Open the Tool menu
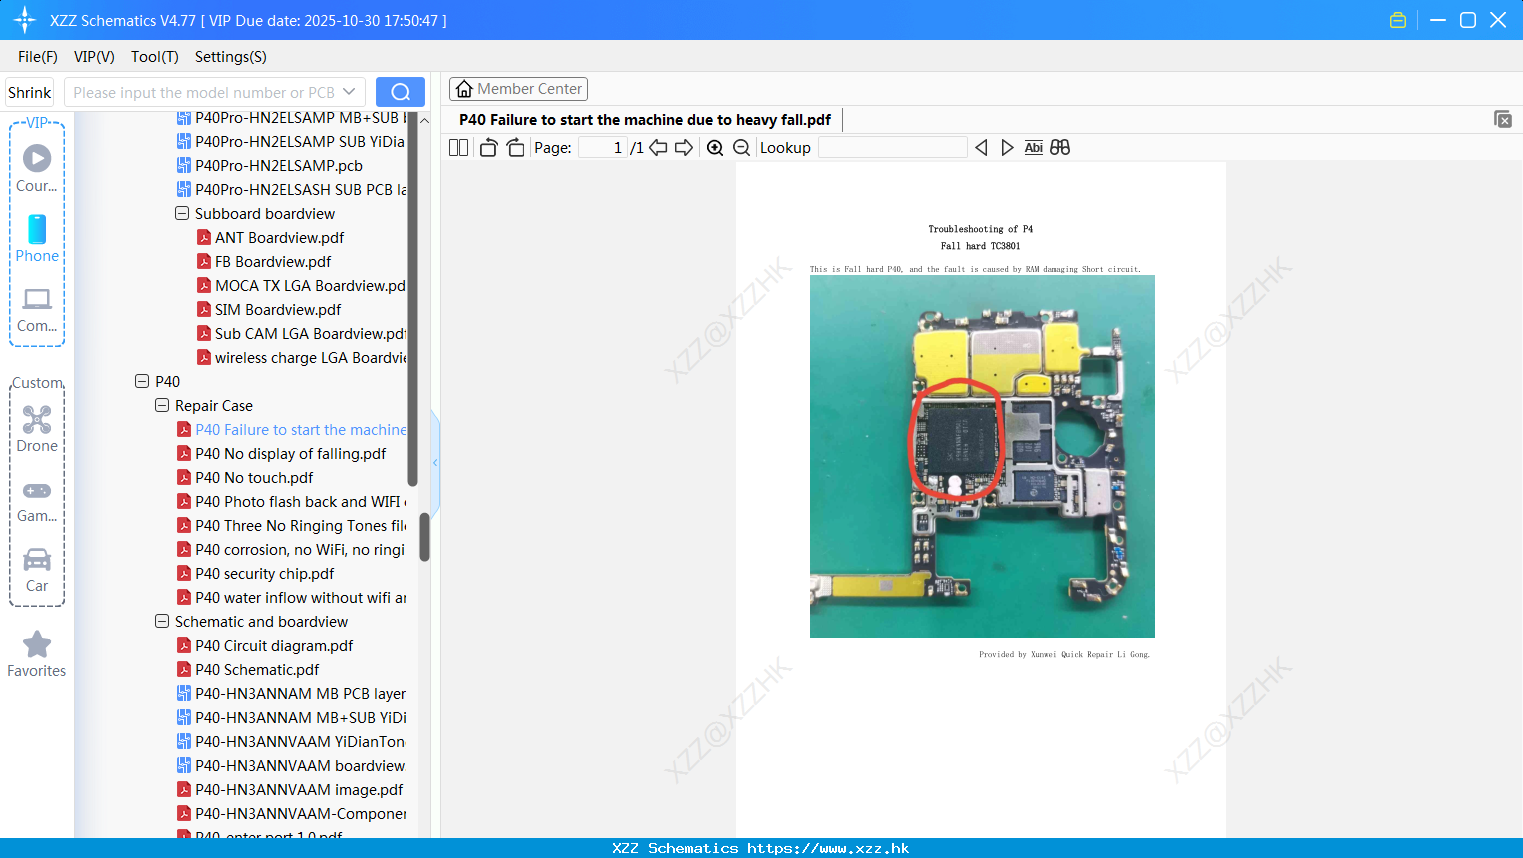This screenshot has height=858, width=1523. coord(155,57)
